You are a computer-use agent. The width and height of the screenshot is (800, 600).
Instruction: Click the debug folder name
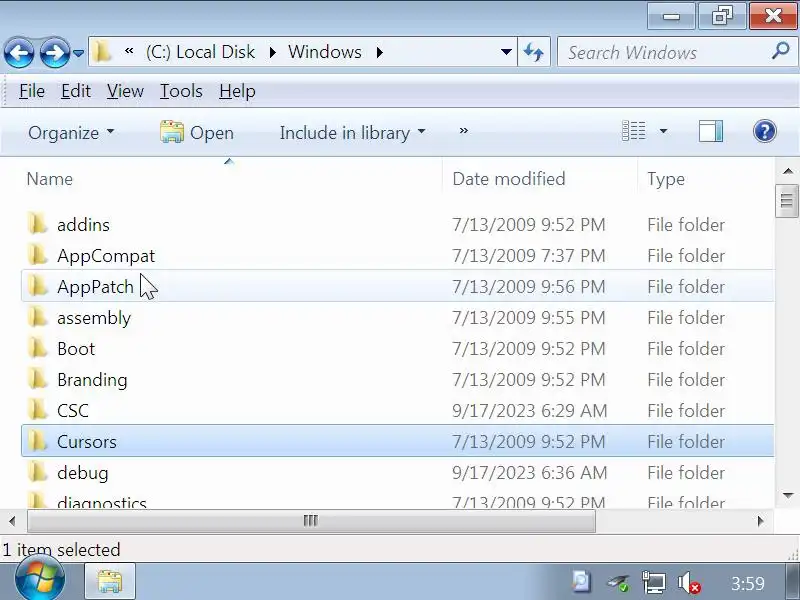pyautogui.click(x=83, y=473)
